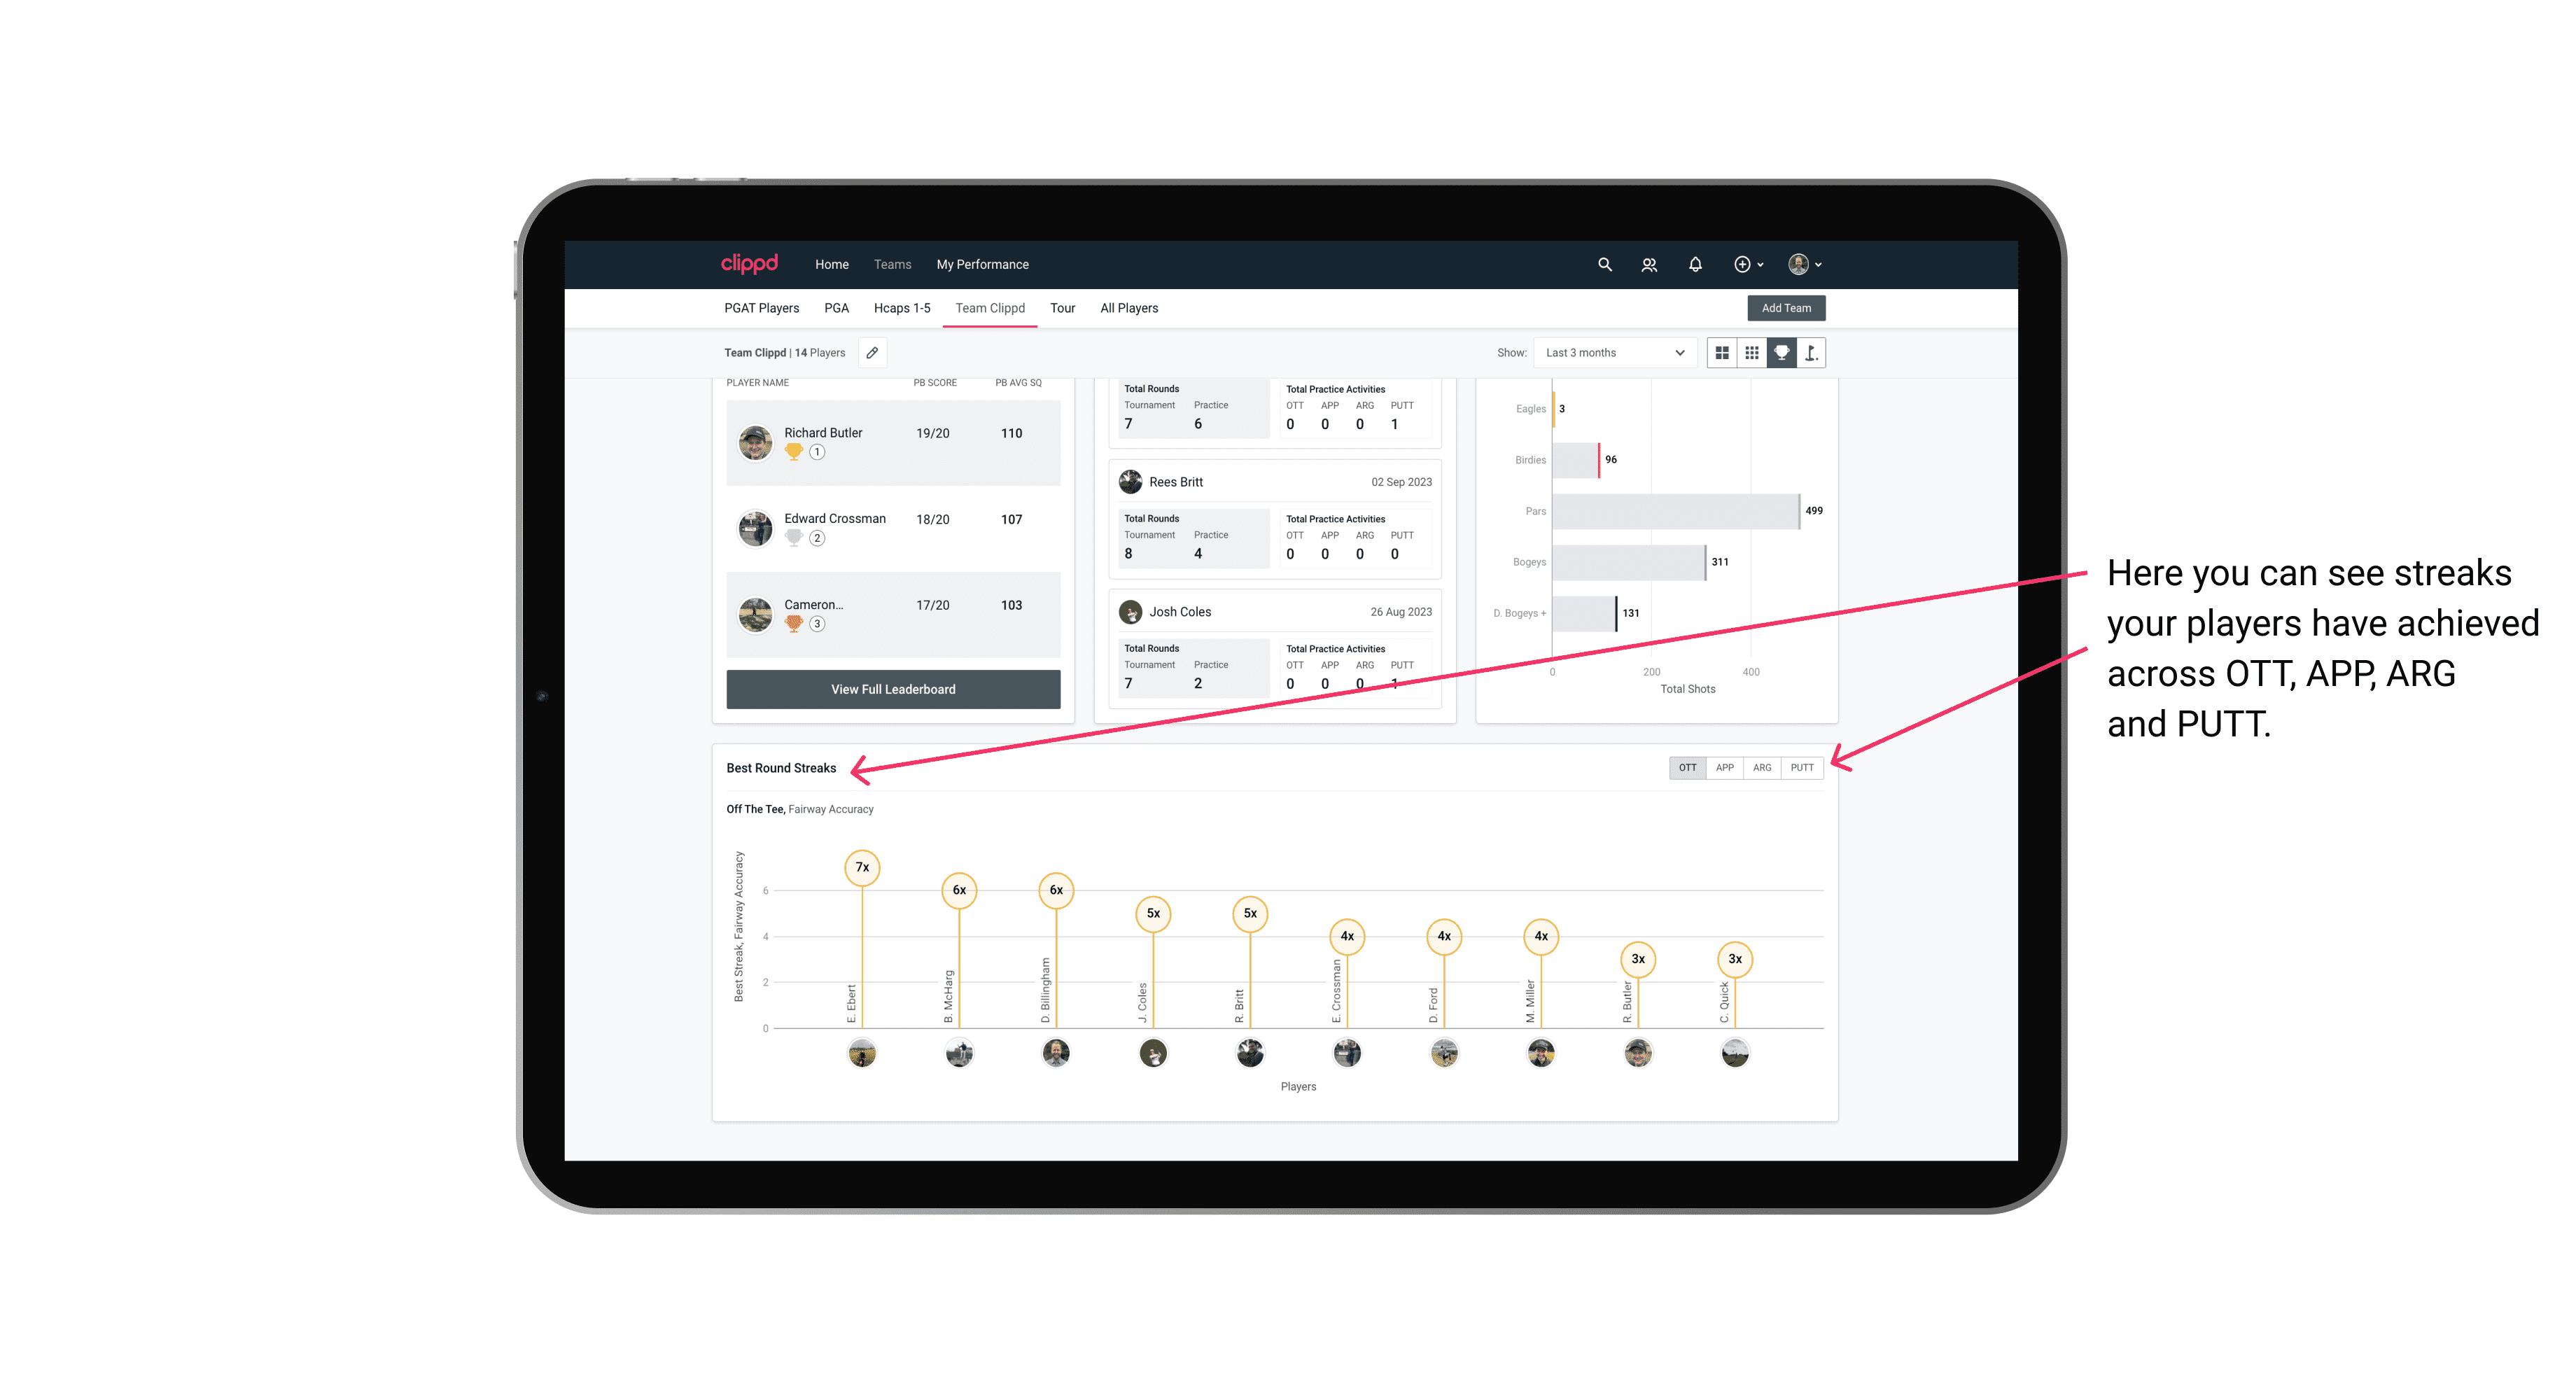This screenshot has width=2576, height=1386.
Task: Select the PUTT streak filter icon
Action: (1802, 766)
